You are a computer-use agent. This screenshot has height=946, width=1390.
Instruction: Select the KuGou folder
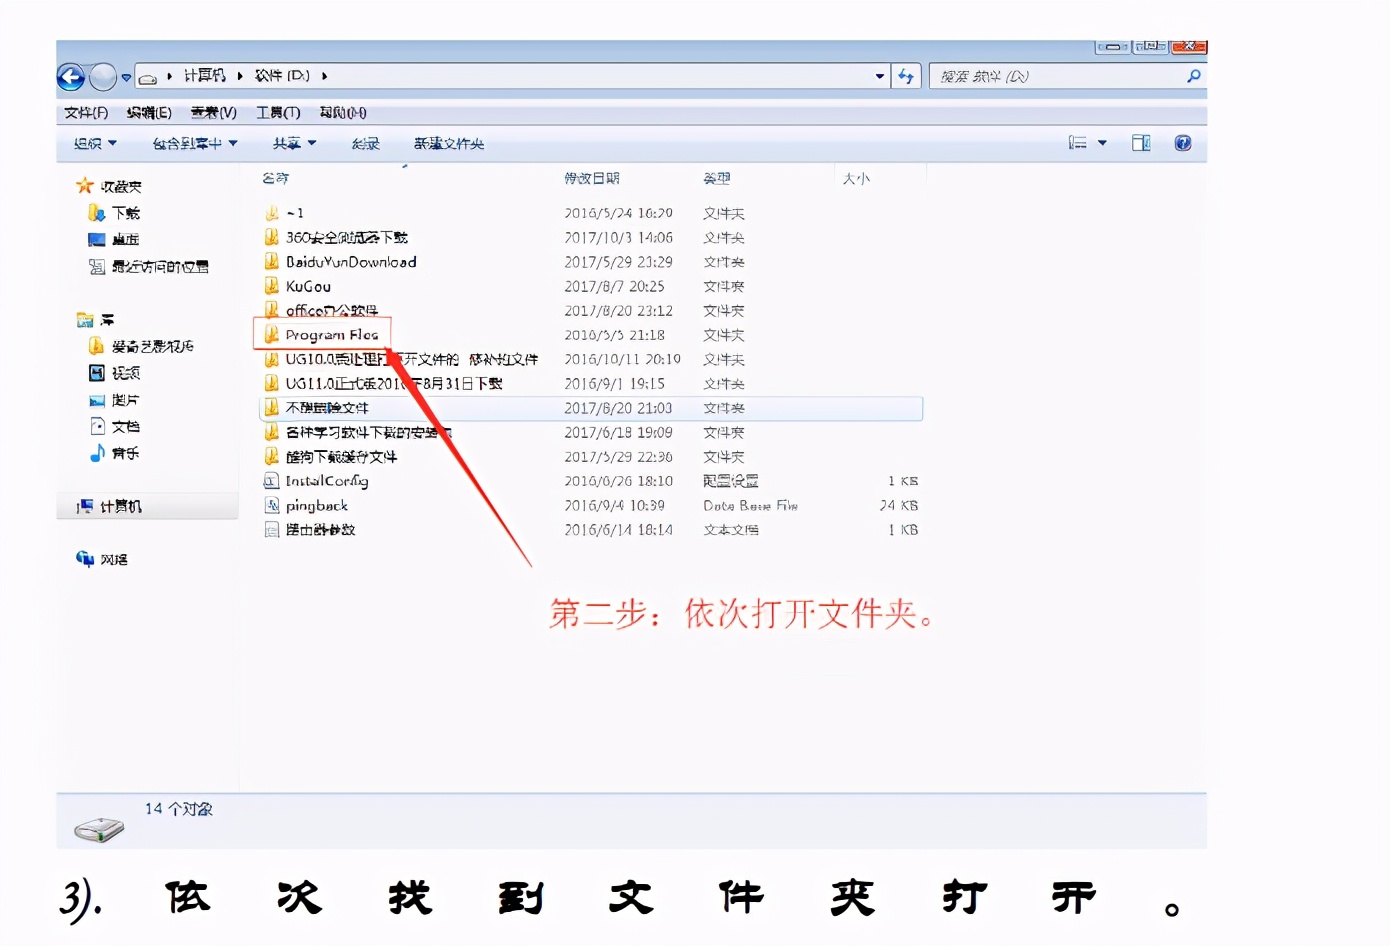click(308, 287)
